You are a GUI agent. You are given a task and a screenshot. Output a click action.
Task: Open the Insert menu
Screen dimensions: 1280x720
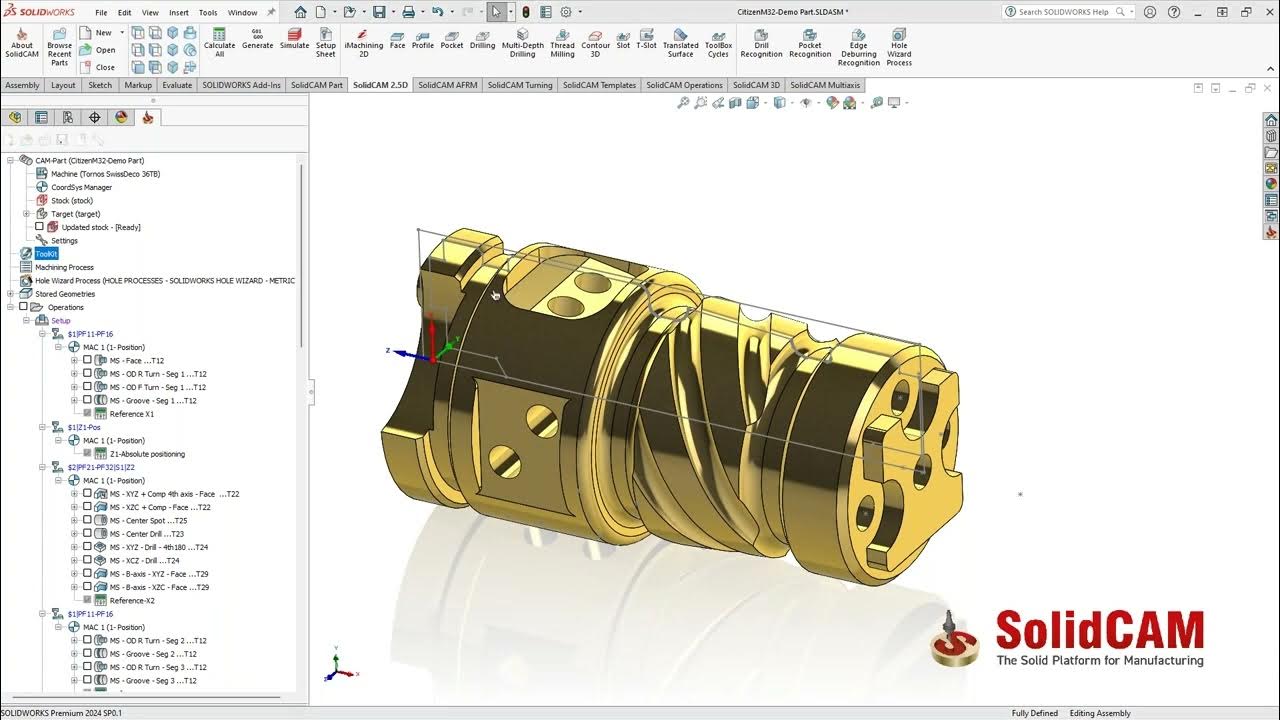click(x=179, y=13)
